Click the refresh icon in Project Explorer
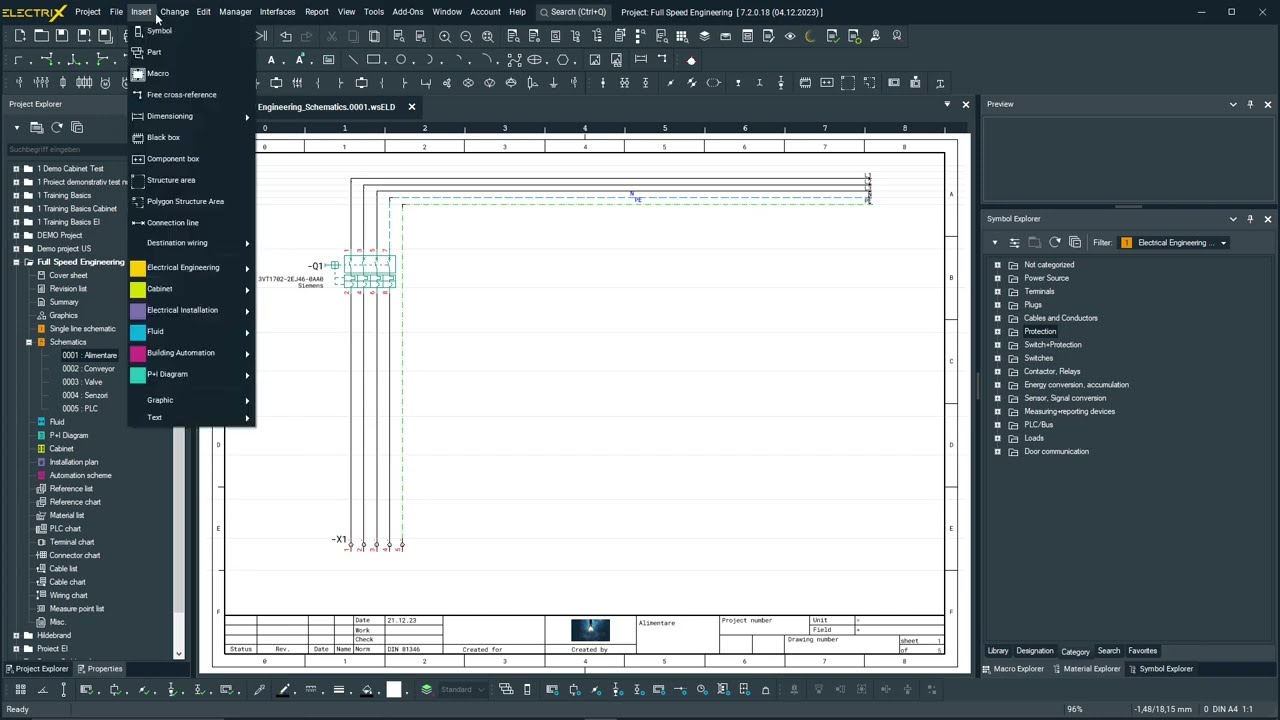The width and height of the screenshot is (1280, 720). click(x=57, y=127)
